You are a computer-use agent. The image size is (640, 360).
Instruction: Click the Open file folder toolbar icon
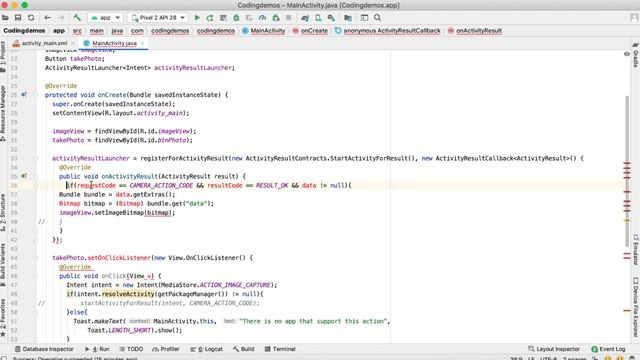(x=5, y=18)
